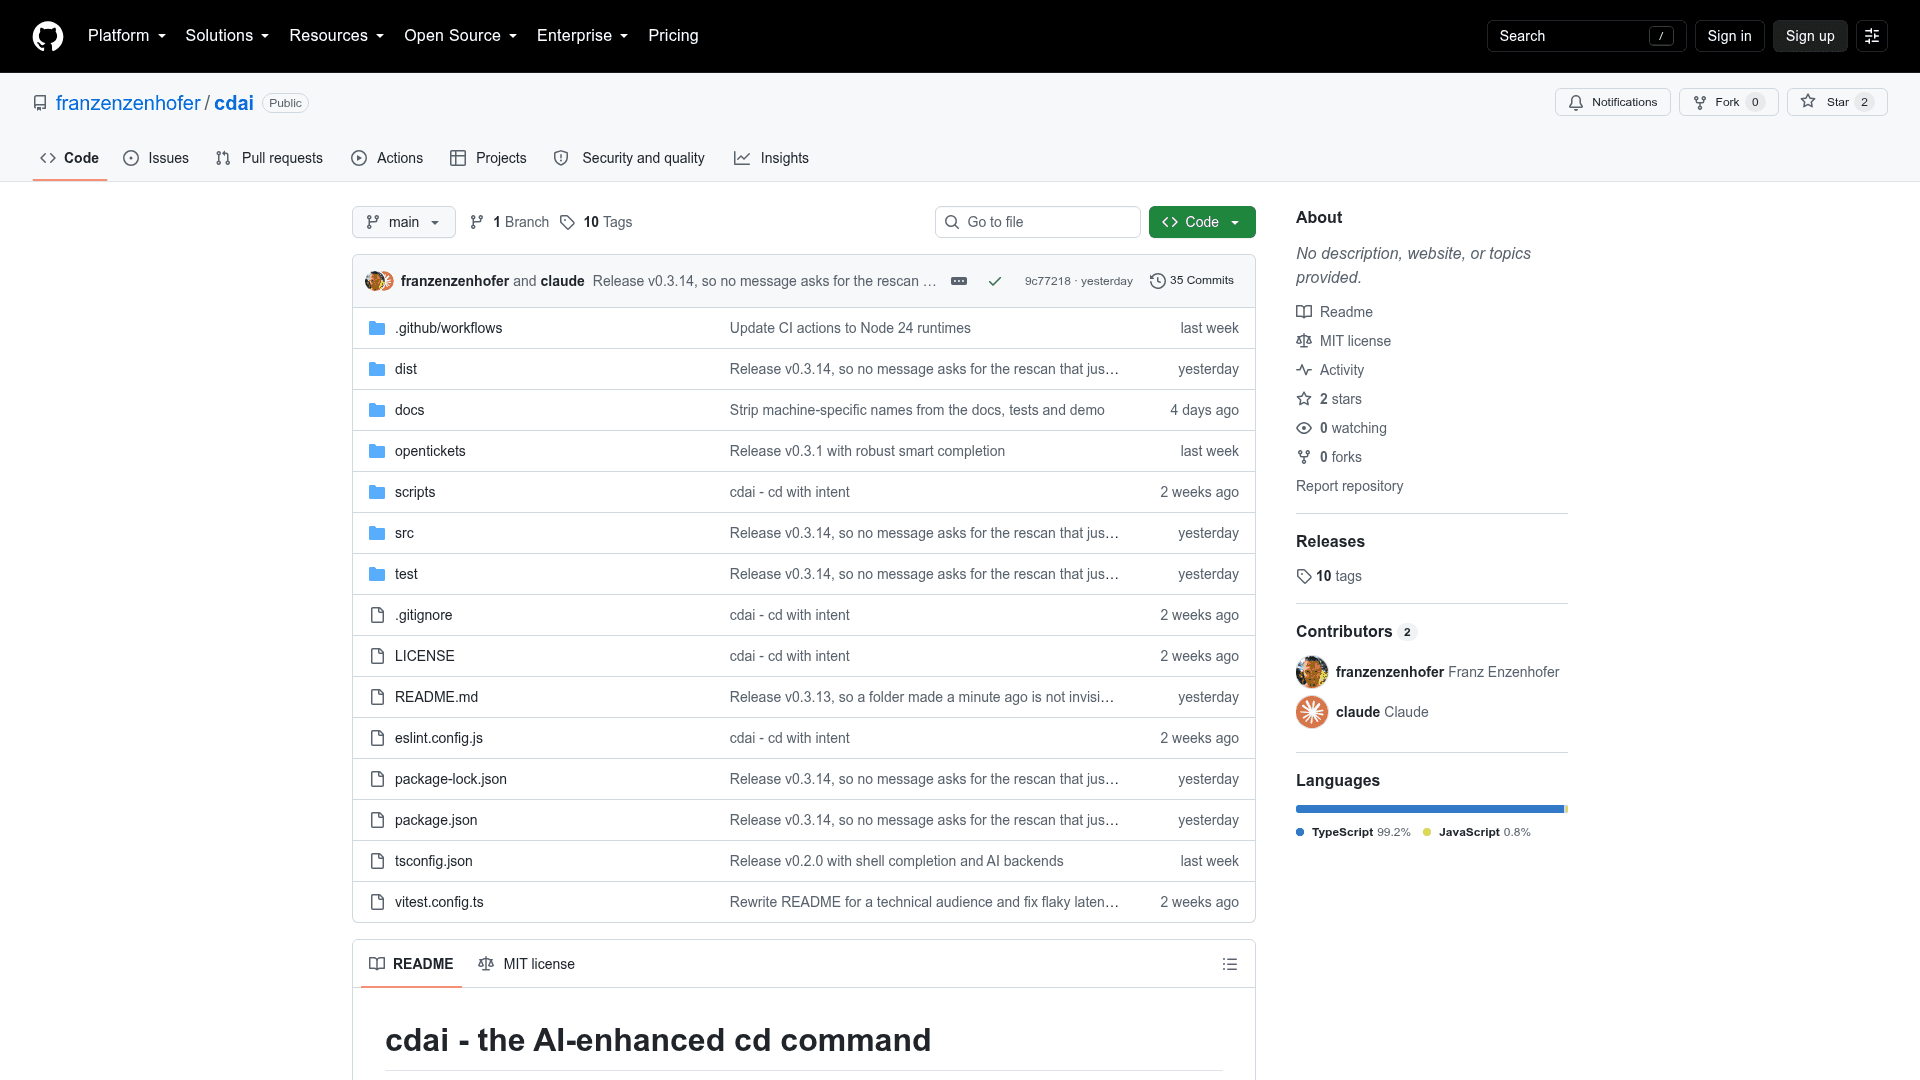Open the green Code dropdown
The height and width of the screenshot is (1080, 1920).
[1202, 222]
